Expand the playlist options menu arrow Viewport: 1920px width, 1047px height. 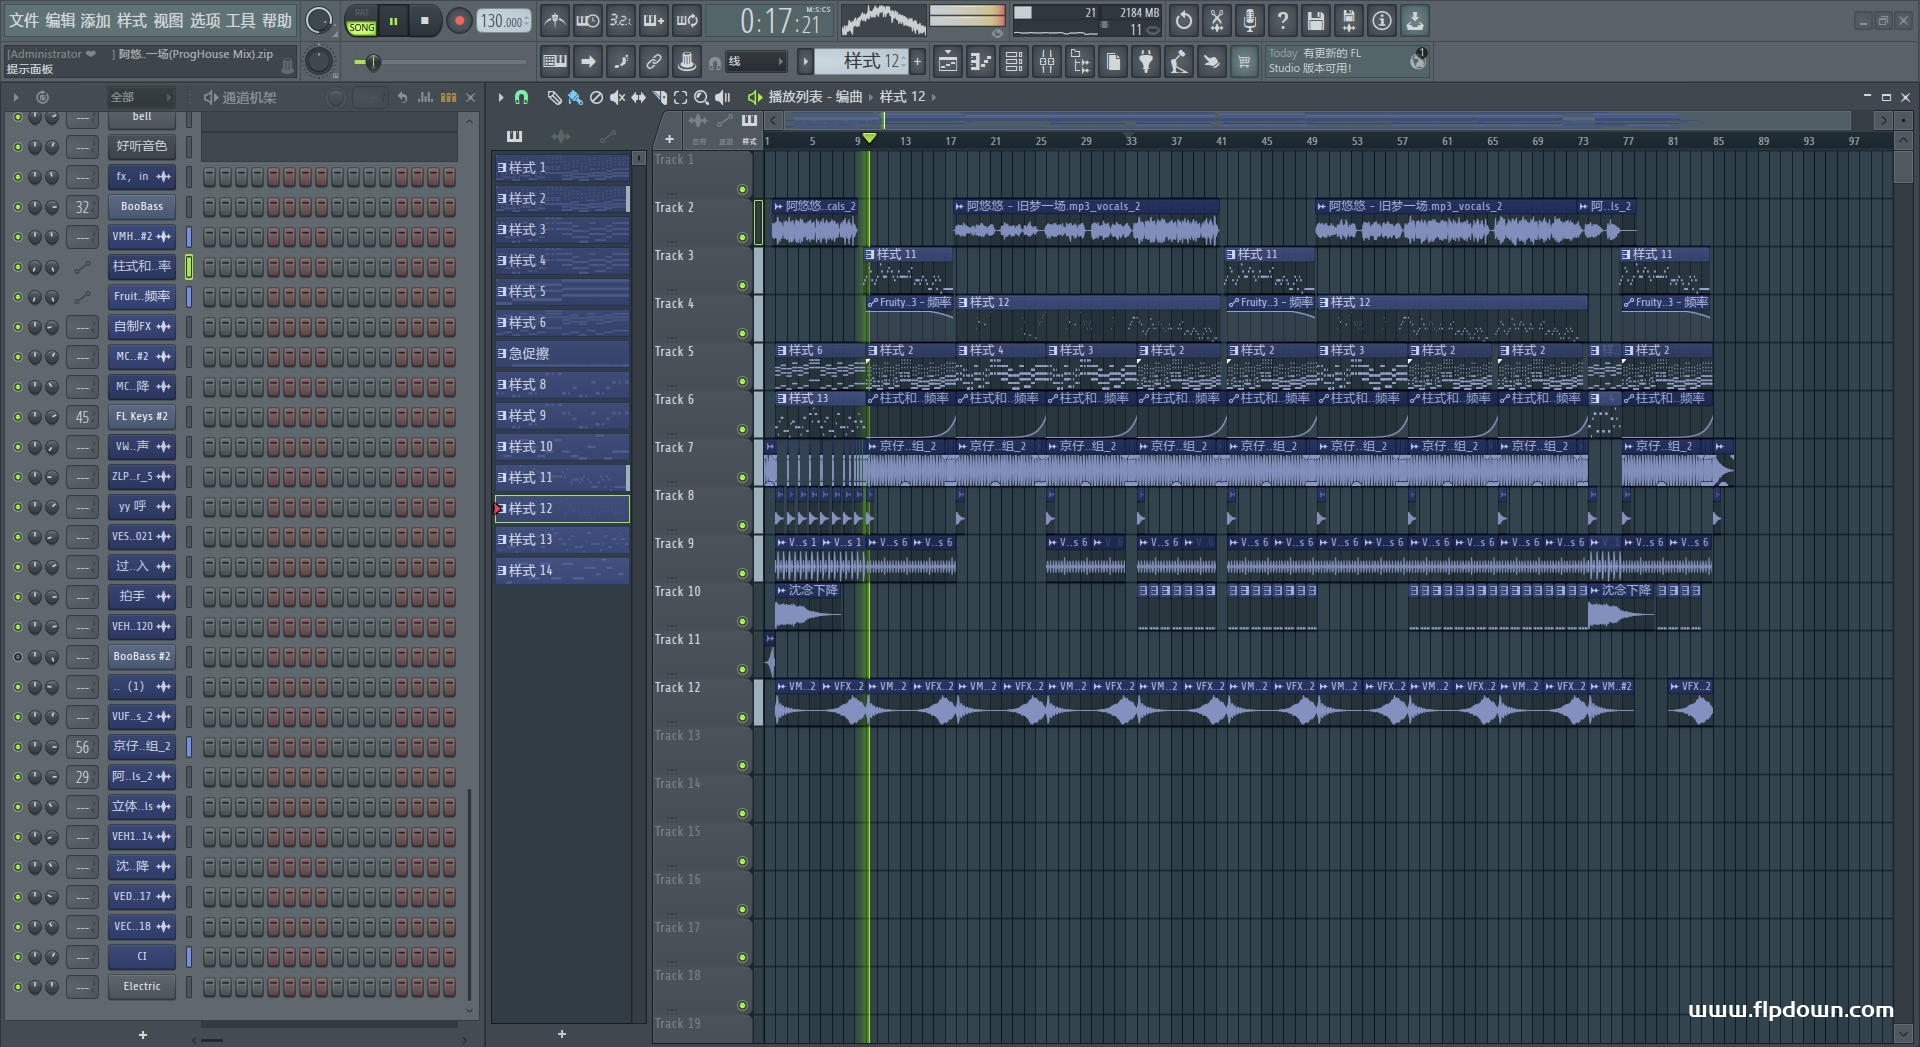[x=501, y=97]
